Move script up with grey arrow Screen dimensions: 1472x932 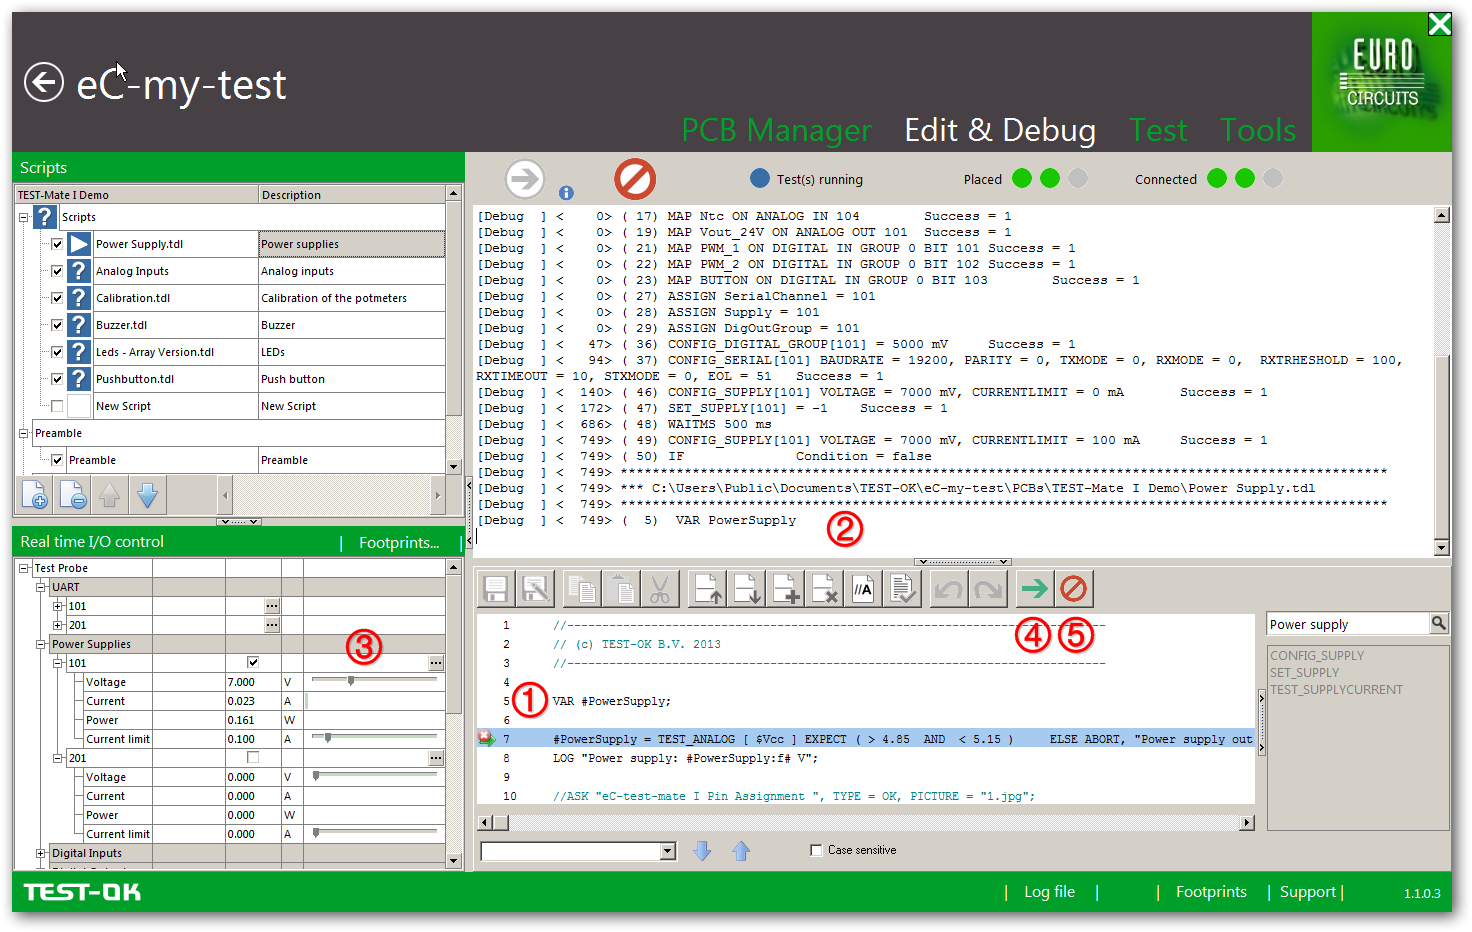click(x=110, y=494)
